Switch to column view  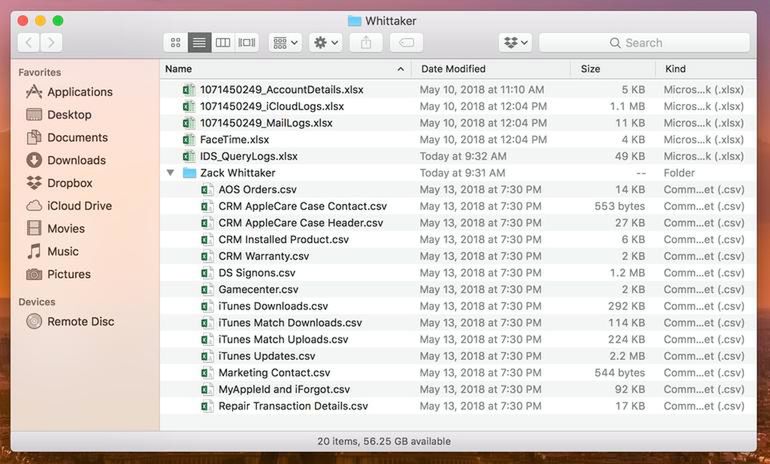click(x=223, y=43)
